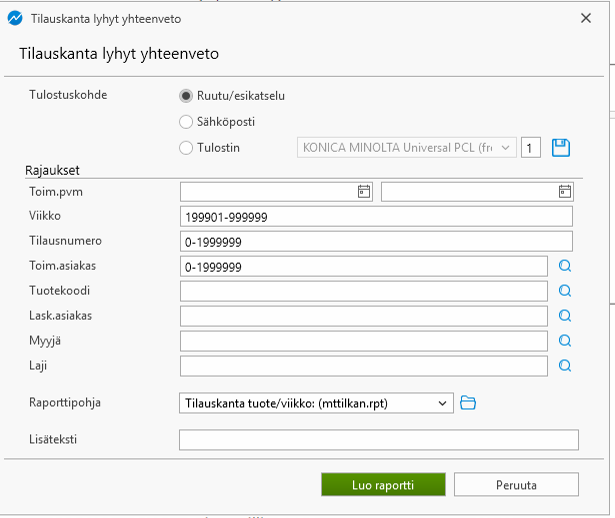The width and height of the screenshot is (615, 518).
Task: Click the Viikko field with 199901-999999
Action: (376, 216)
